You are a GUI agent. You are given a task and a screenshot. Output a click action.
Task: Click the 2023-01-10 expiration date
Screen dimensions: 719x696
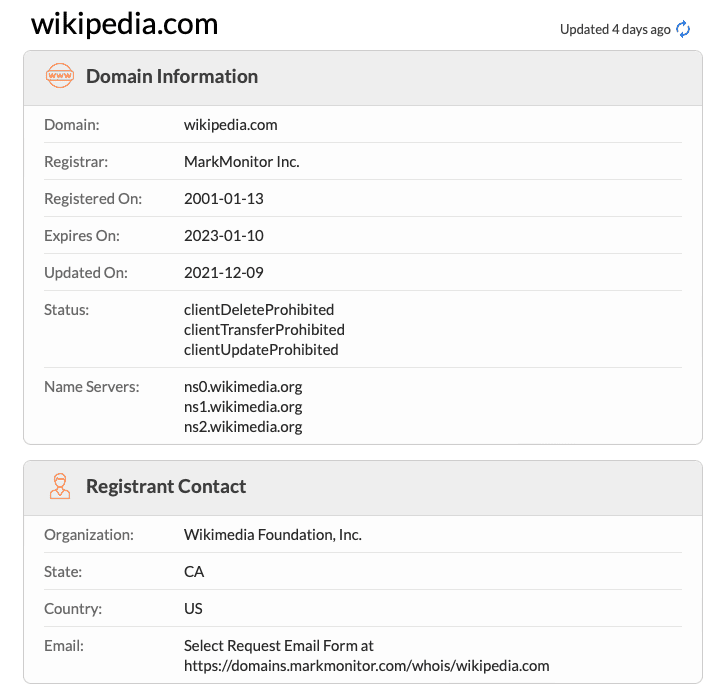[224, 236]
